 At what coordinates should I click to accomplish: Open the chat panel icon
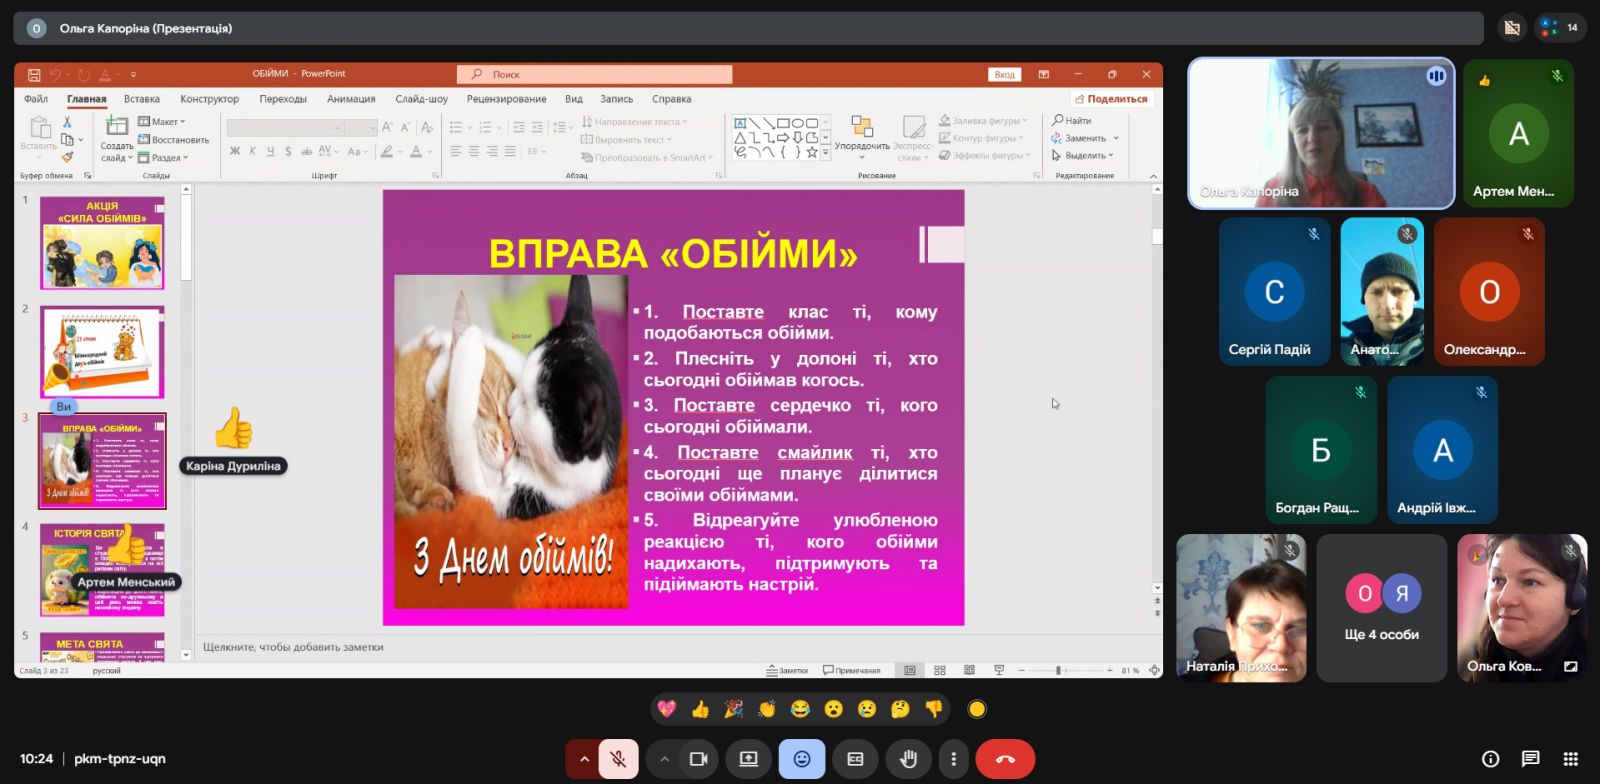tap(1530, 759)
